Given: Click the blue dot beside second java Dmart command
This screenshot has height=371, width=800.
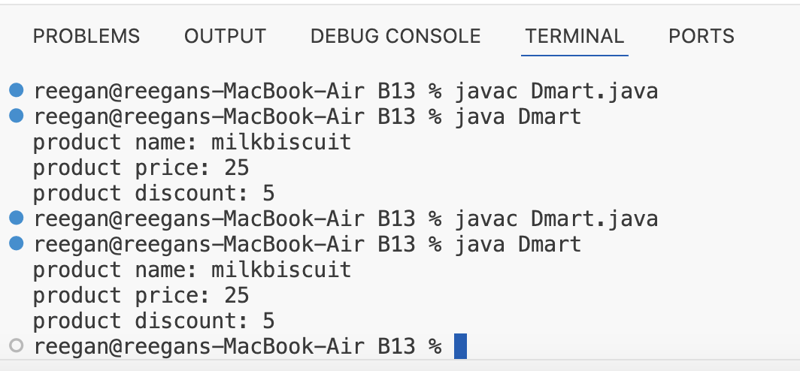Looking at the screenshot, I should (16, 243).
